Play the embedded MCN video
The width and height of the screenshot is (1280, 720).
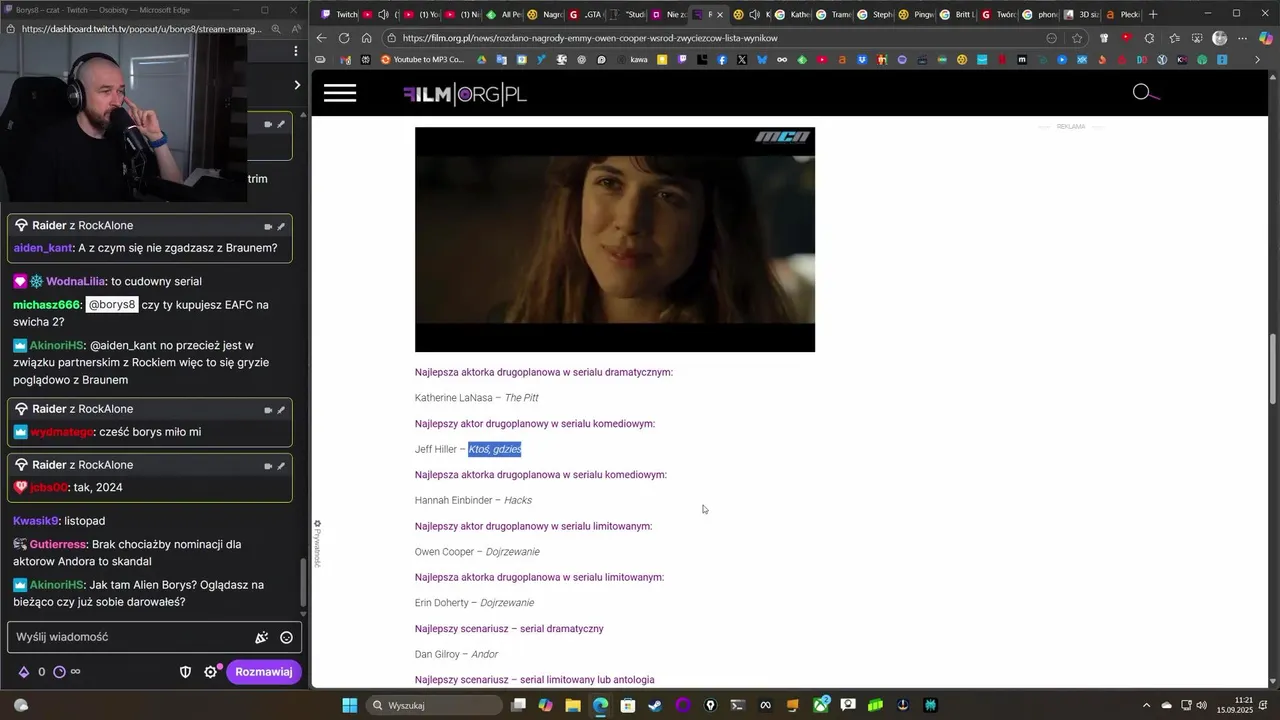(x=615, y=240)
